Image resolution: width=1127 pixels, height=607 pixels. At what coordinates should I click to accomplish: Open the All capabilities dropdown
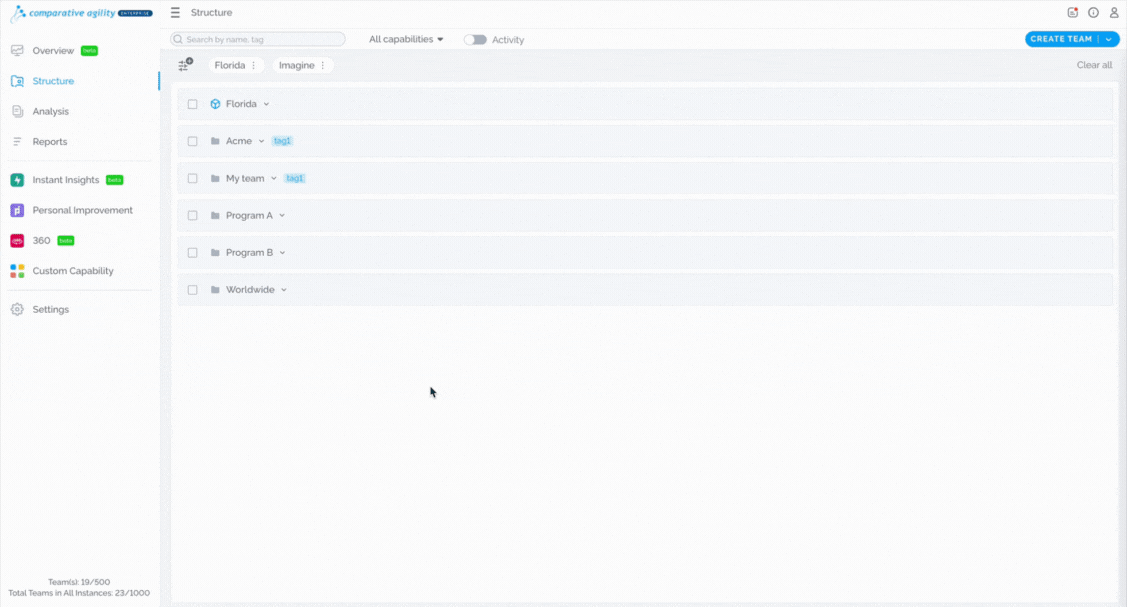(406, 40)
